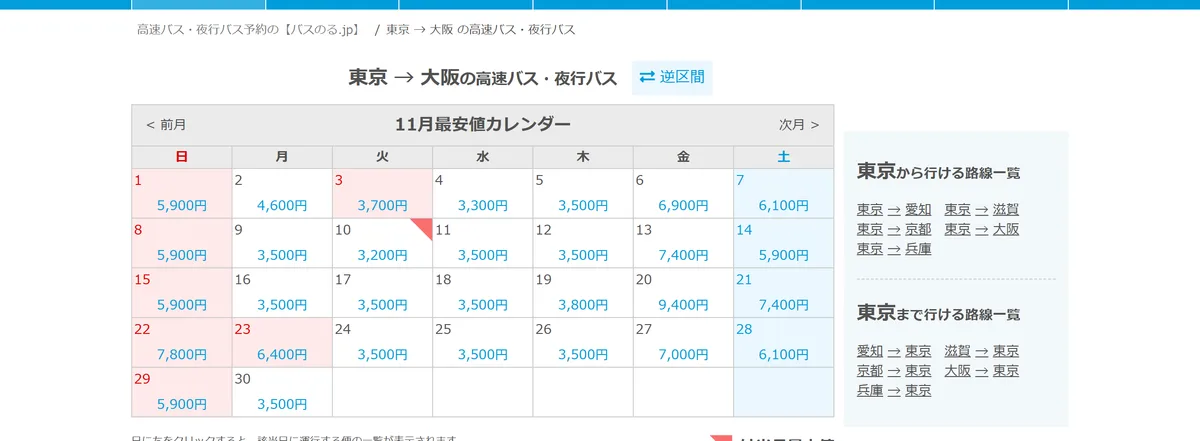Click page heading 東京 → 大阪の高速バス・夜行バス
This screenshot has width=1200, height=441.
click(x=483, y=78)
